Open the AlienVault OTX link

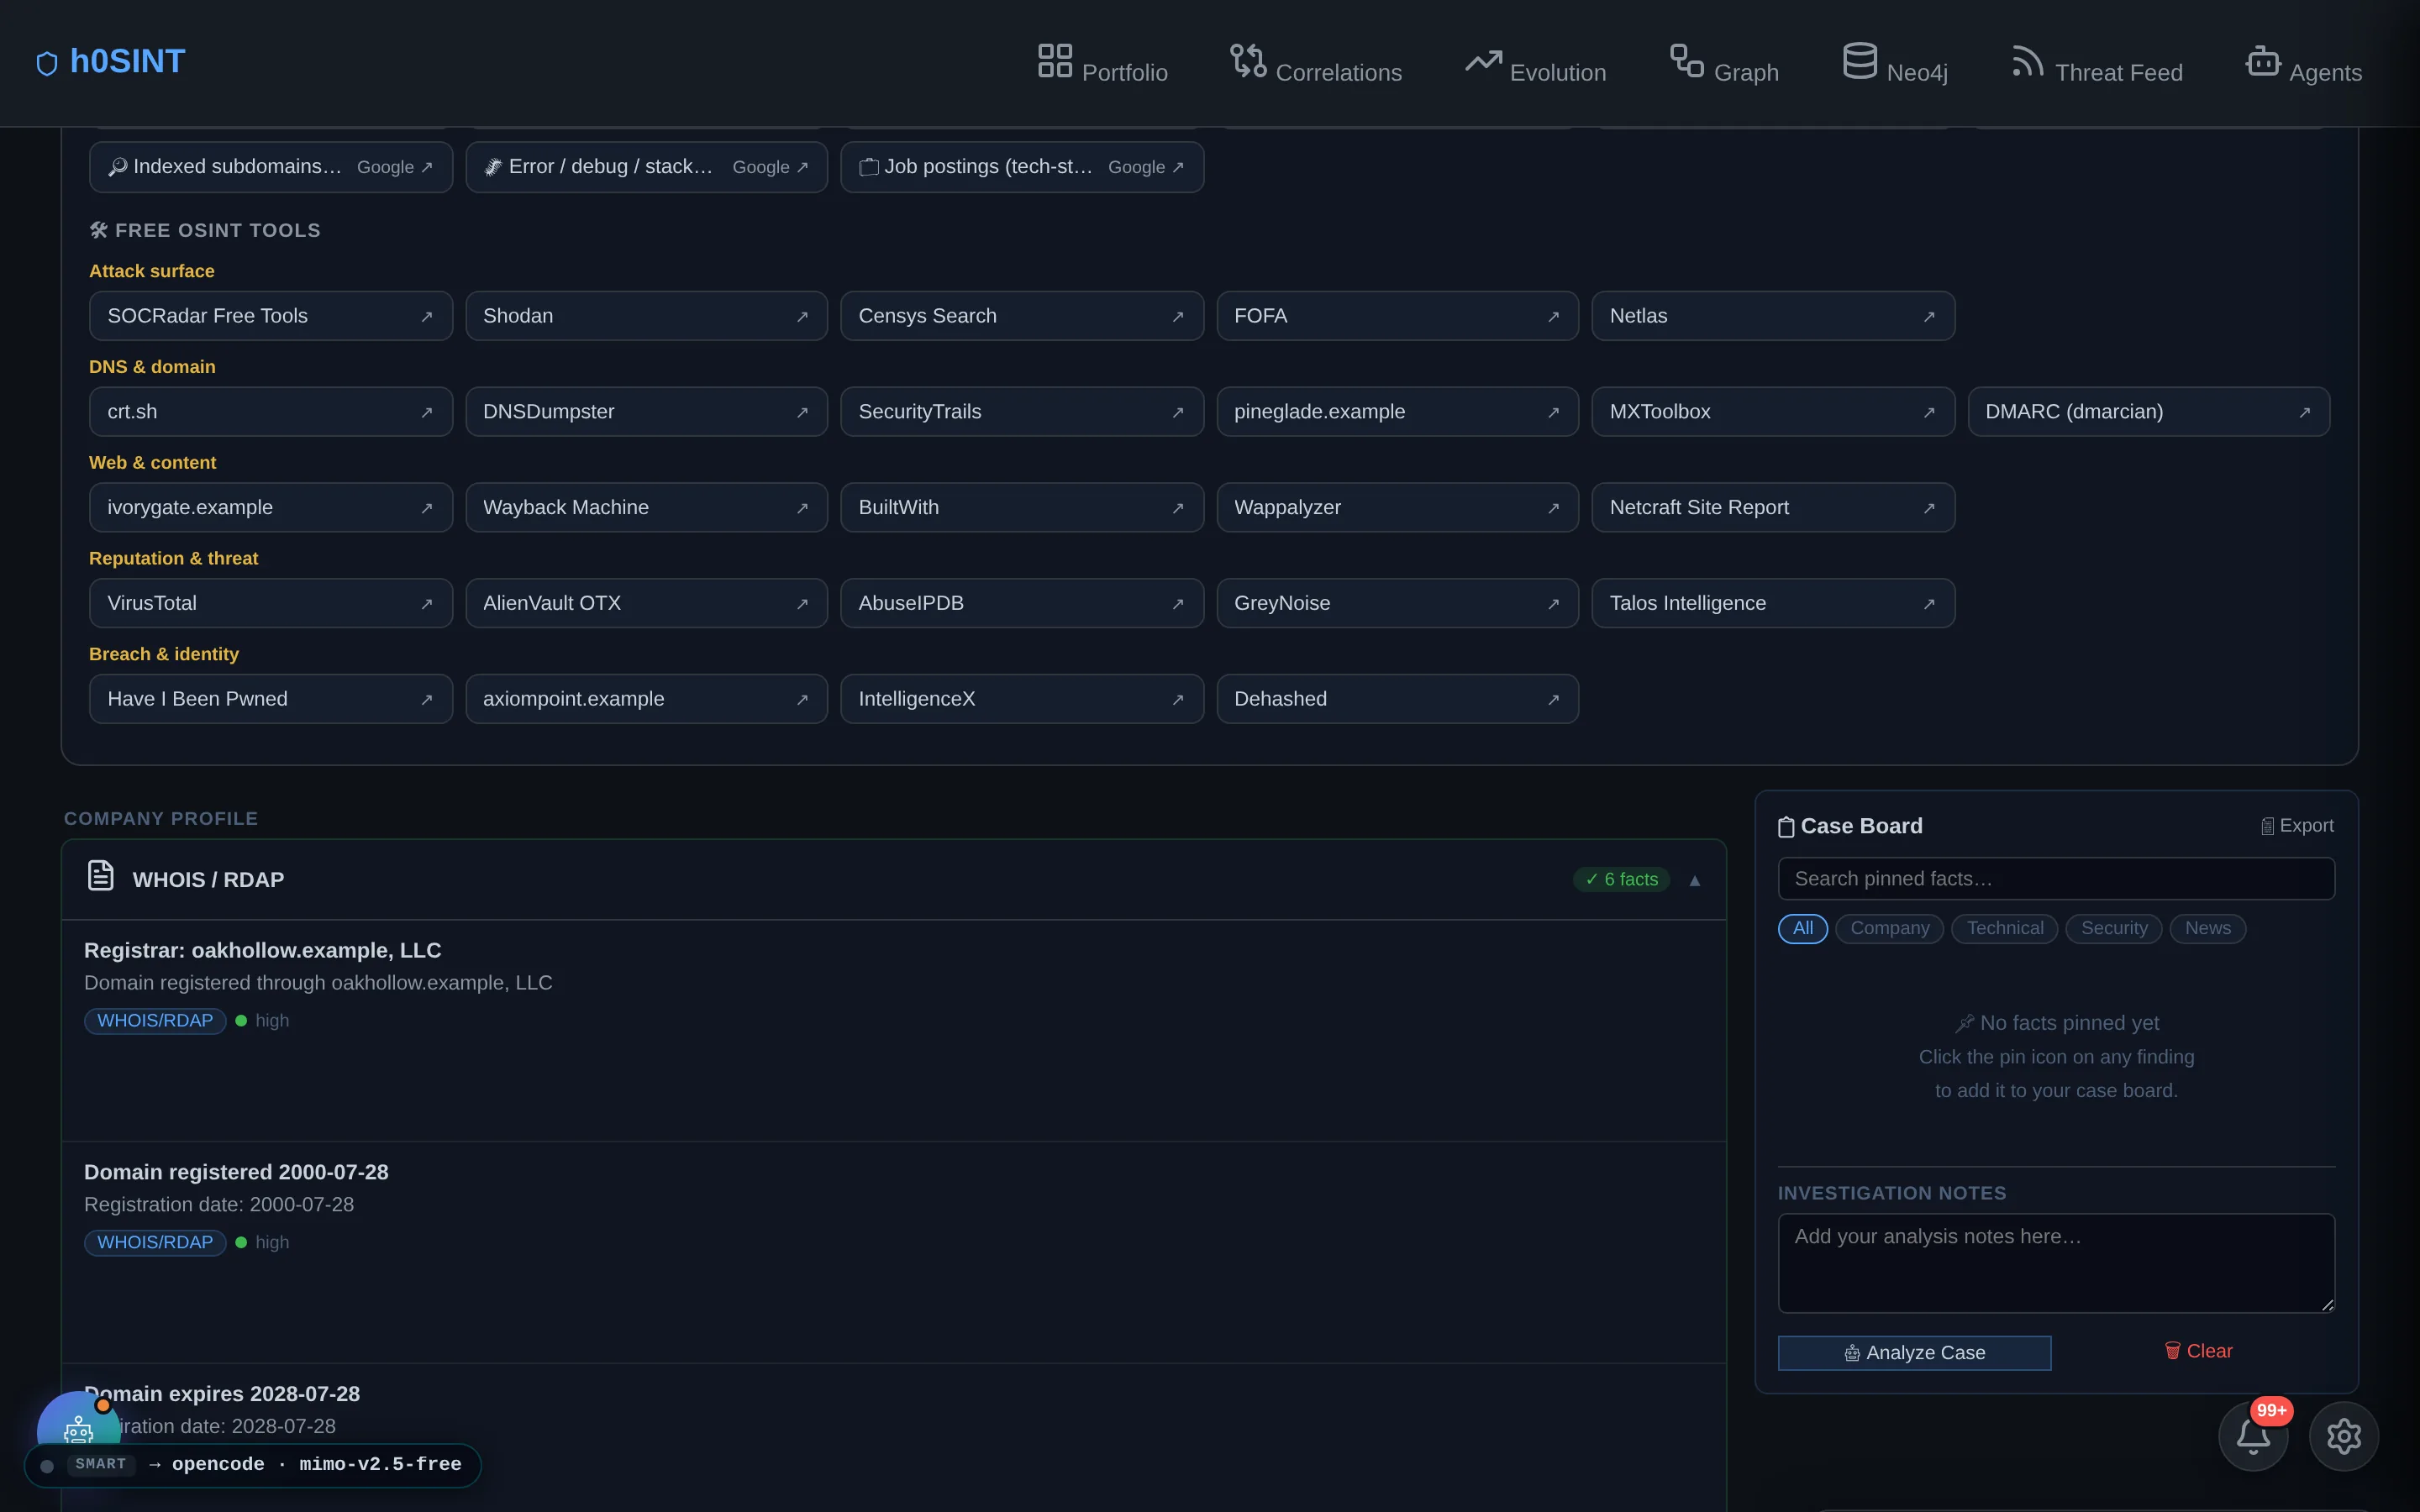646,603
